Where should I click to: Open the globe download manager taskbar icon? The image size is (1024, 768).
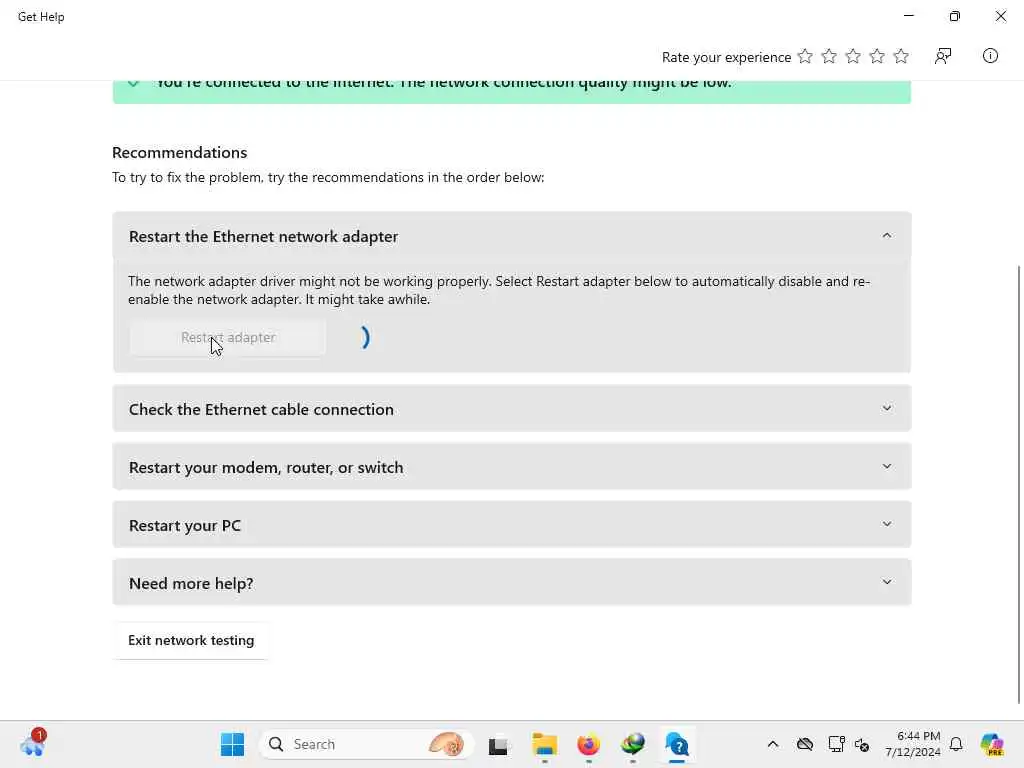(633, 744)
